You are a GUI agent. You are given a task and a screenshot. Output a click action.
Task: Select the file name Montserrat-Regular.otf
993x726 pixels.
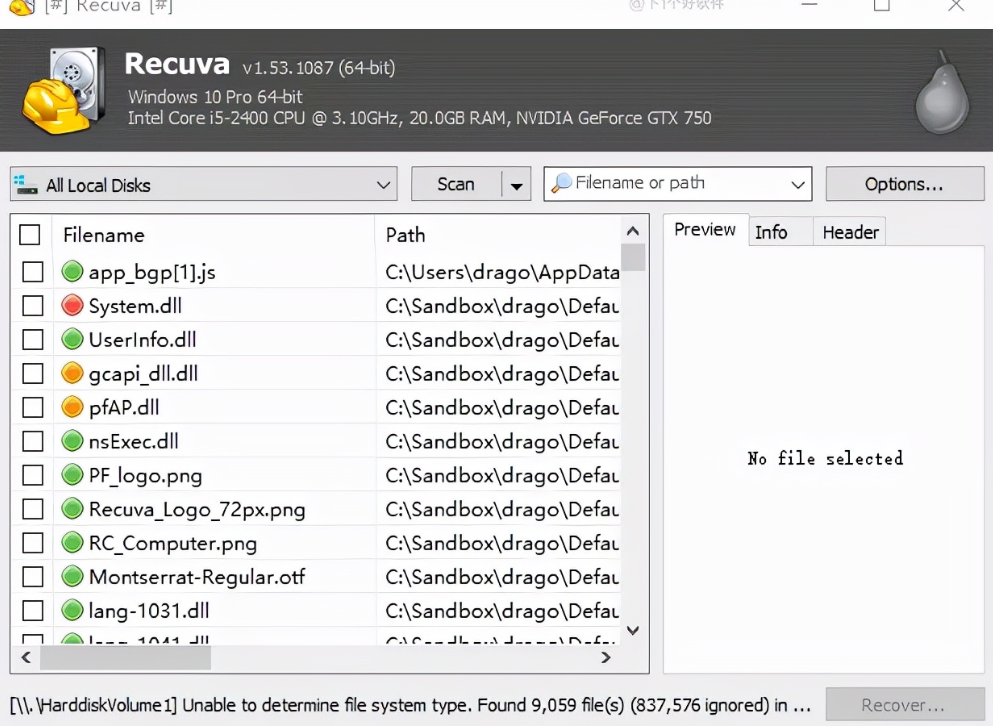point(197,576)
